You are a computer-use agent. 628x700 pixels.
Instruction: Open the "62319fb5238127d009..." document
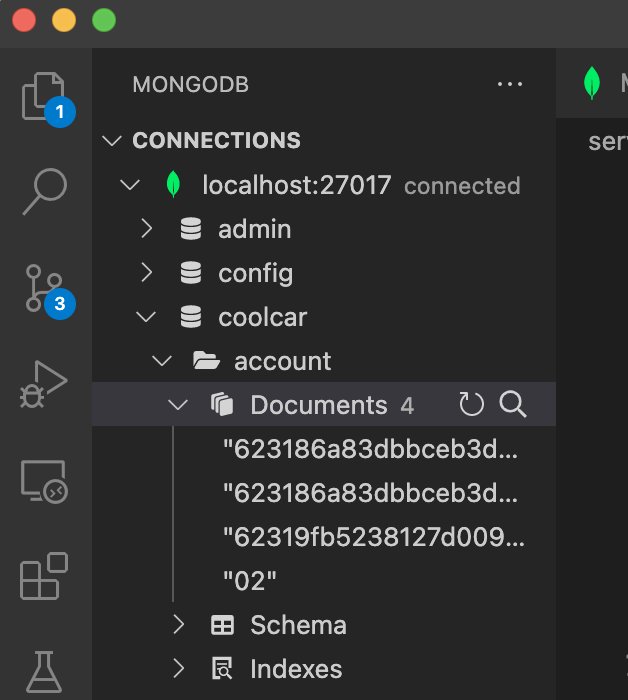(x=374, y=537)
